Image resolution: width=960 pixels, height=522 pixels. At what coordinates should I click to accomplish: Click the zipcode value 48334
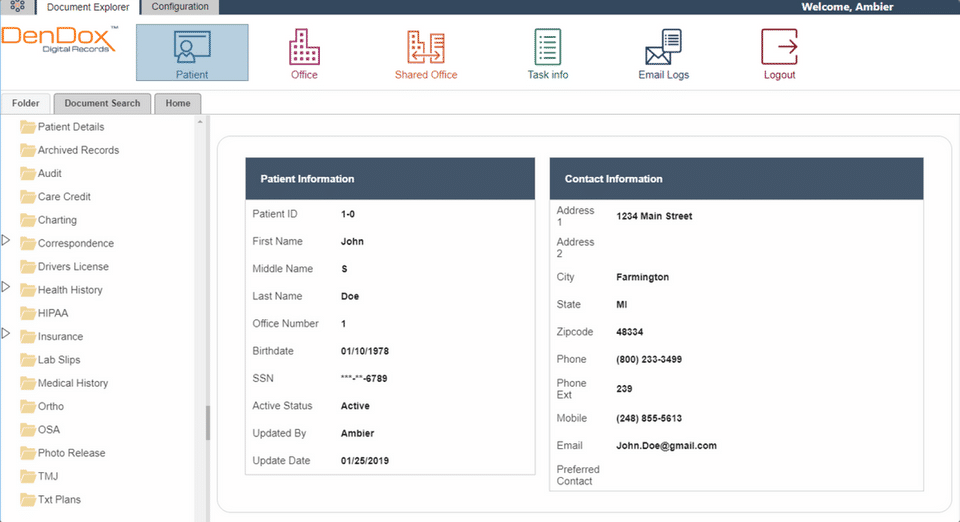point(629,332)
